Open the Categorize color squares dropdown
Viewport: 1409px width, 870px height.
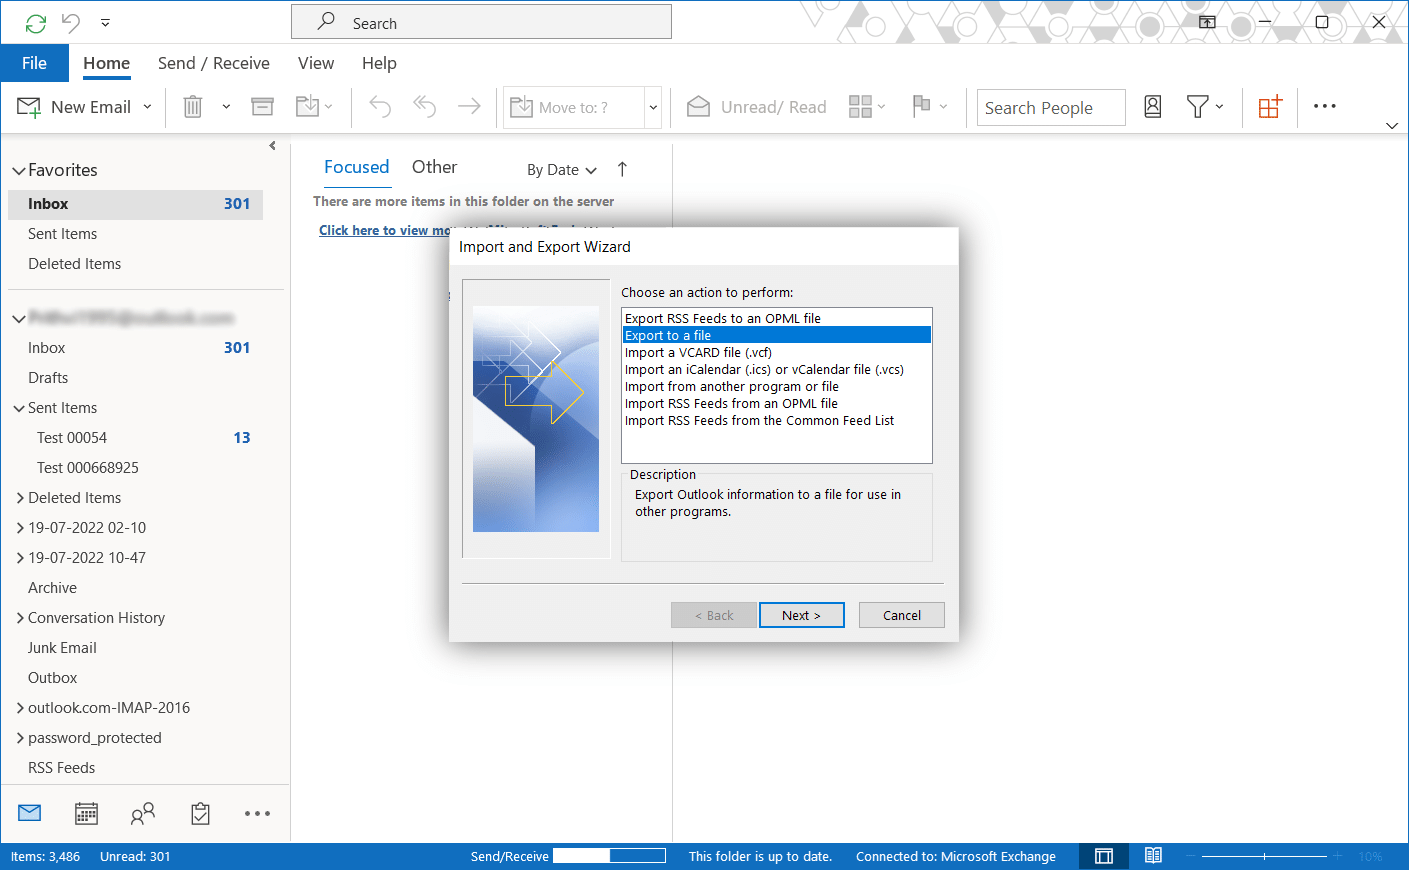click(867, 107)
